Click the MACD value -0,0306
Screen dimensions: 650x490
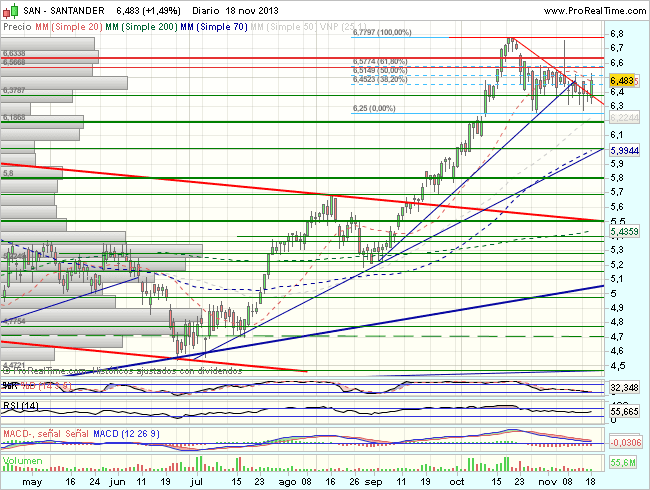click(x=626, y=443)
